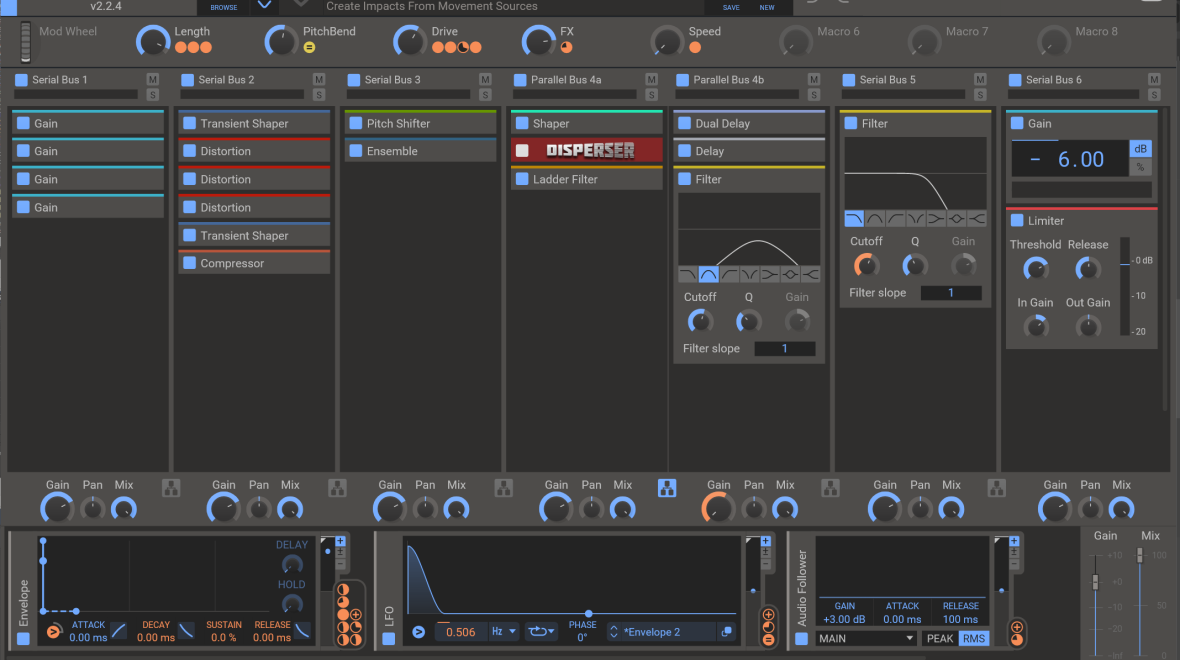Click Mod Wheel strip icon
Image resolution: width=1180 pixels, height=660 pixels.
point(26,41)
